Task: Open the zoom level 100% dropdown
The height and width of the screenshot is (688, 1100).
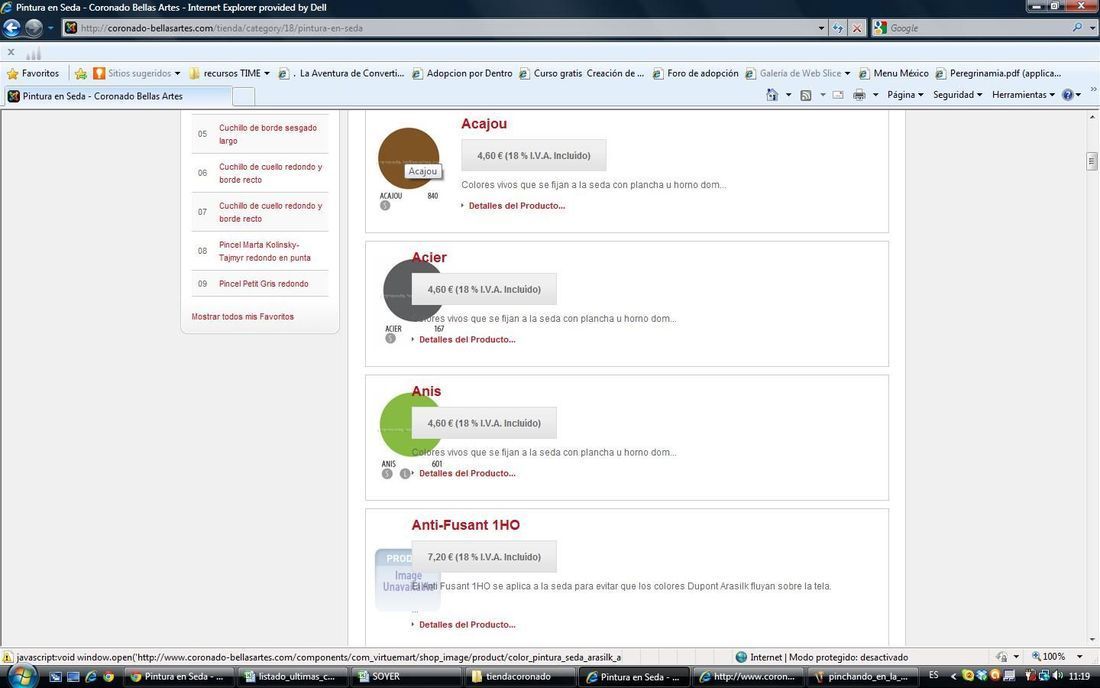Action: pyautogui.click(x=1079, y=657)
